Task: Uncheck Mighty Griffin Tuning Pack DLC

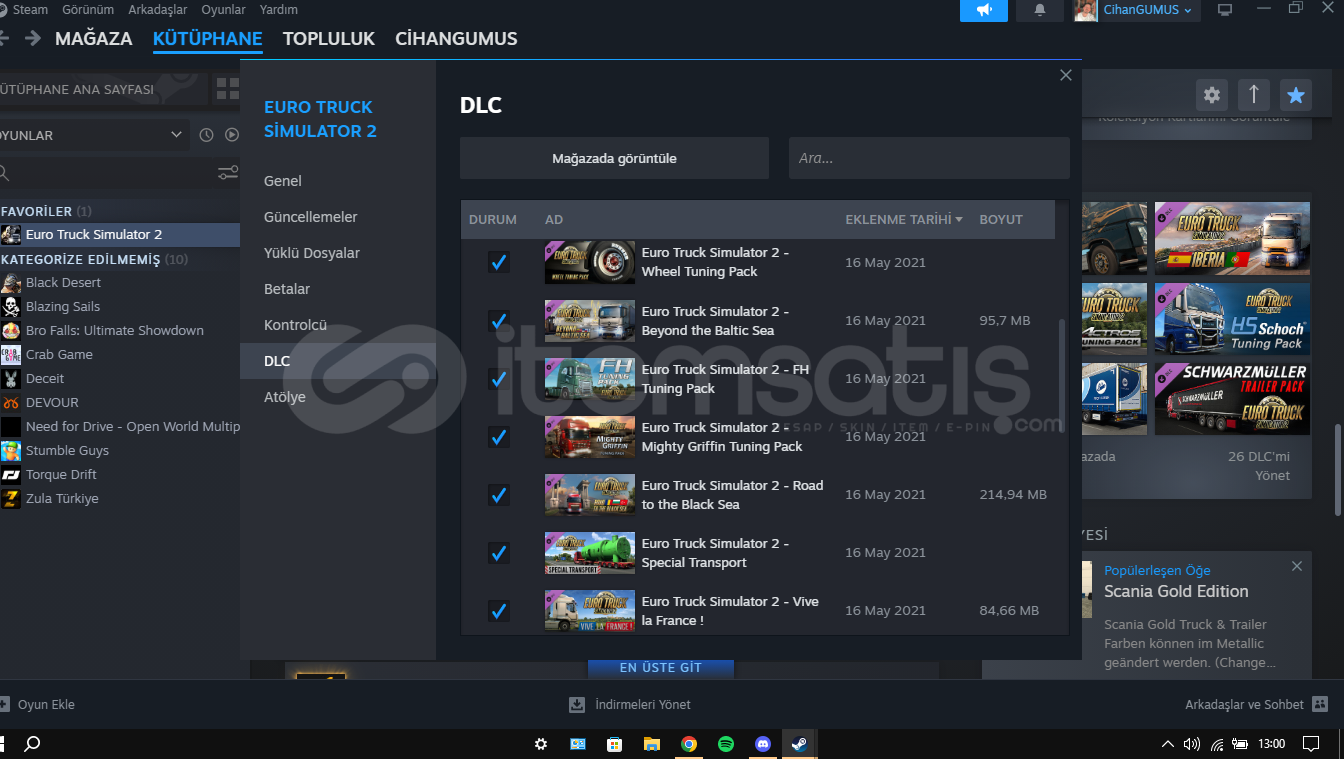Action: coord(498,436)
